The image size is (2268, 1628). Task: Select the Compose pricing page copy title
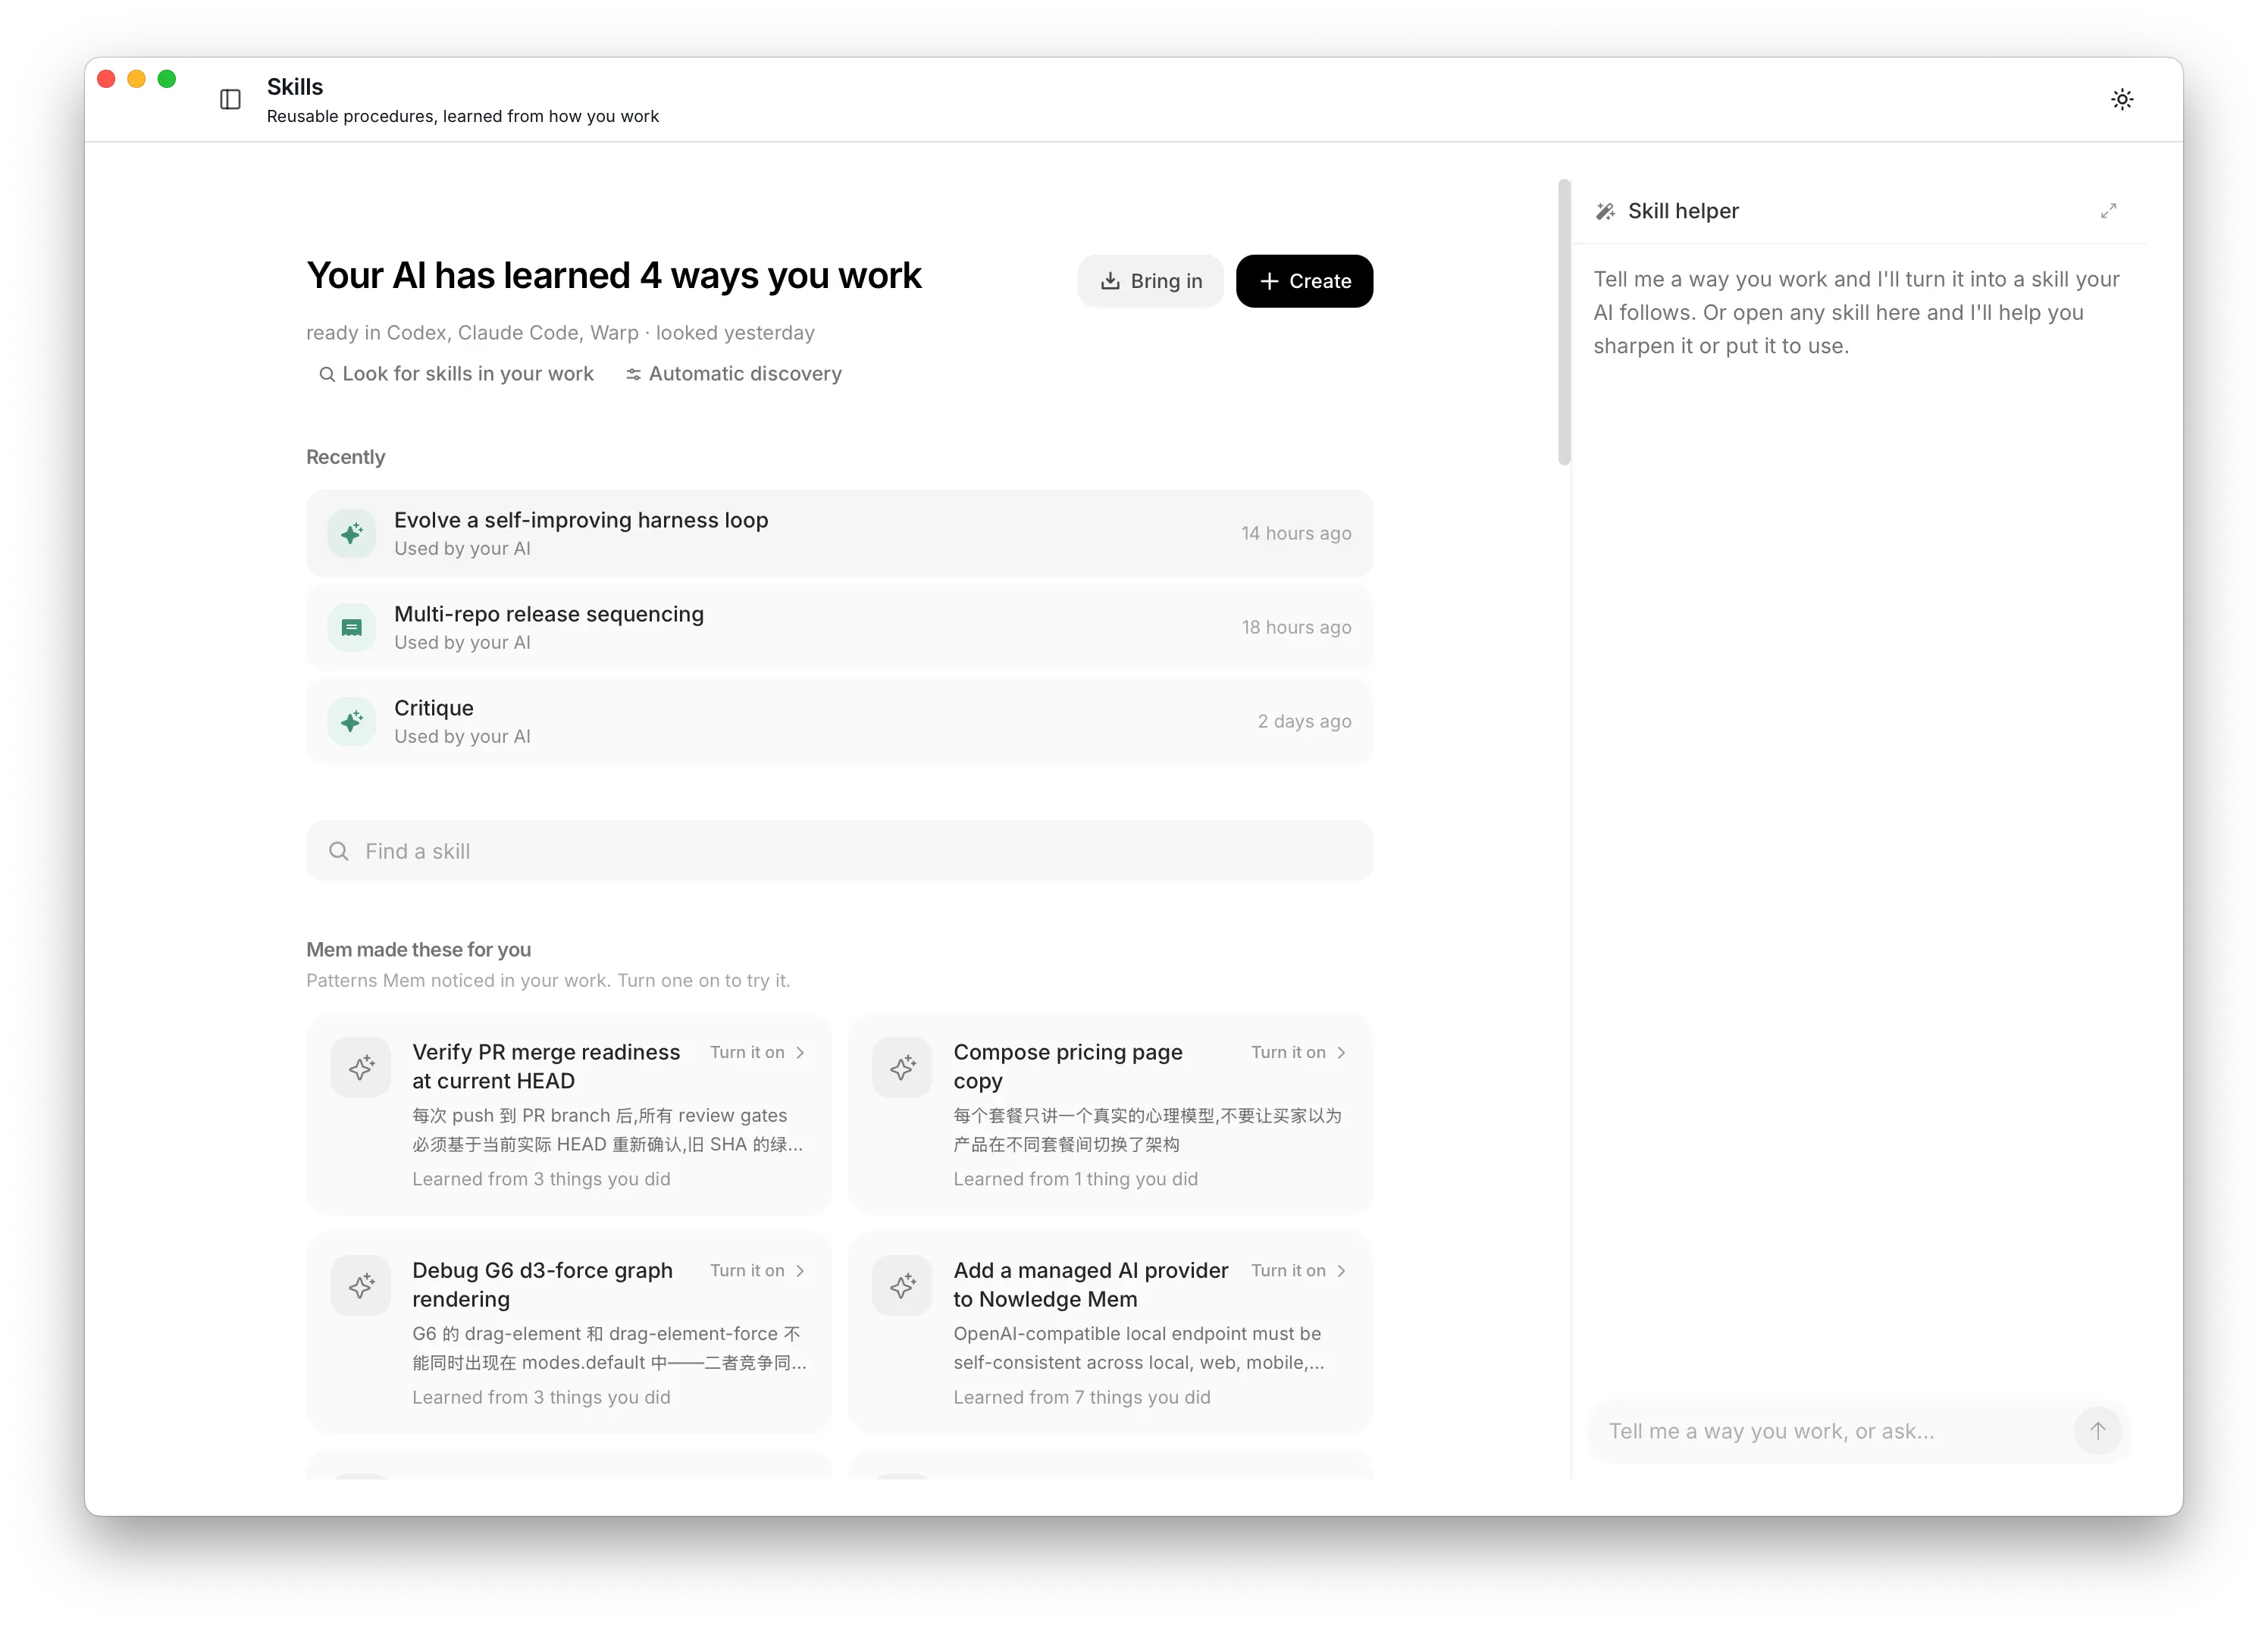click(1068, 1066)
